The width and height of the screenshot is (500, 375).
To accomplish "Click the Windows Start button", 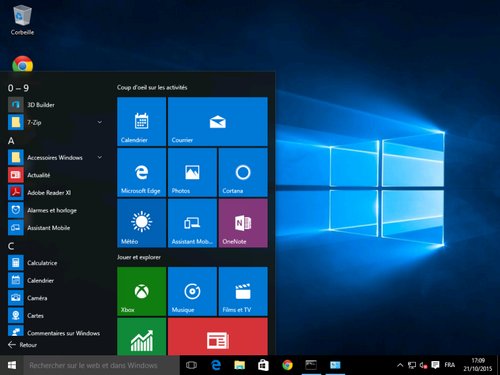I will click(12, 365).
